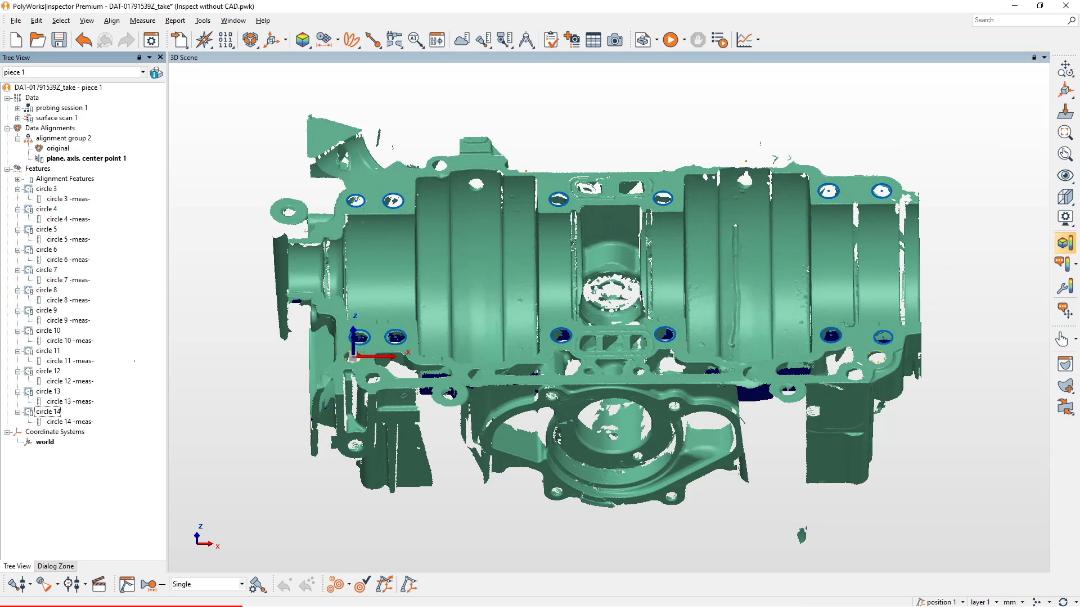Click the target with checkmark icon
Screen dimensions: 1080x607
coord(362,584)
